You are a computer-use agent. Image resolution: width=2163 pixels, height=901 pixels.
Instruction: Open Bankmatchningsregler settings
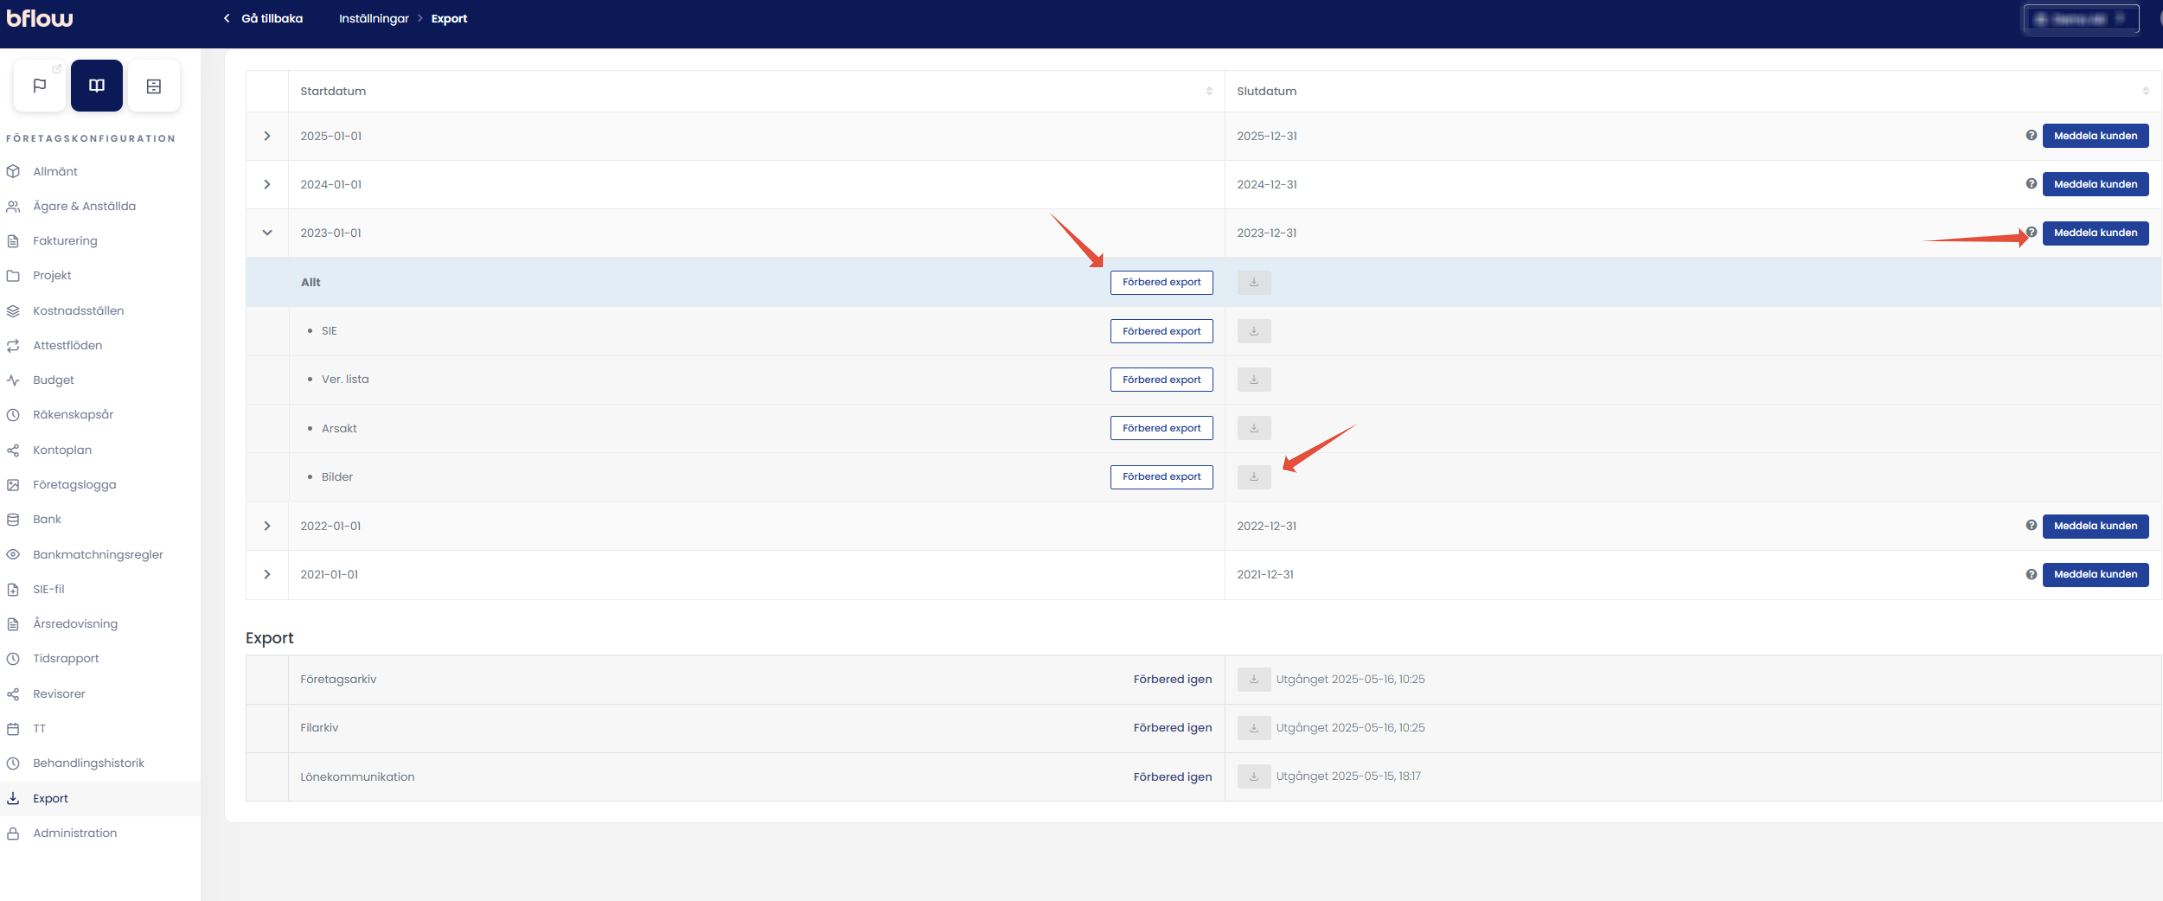(x=100, y=554)
